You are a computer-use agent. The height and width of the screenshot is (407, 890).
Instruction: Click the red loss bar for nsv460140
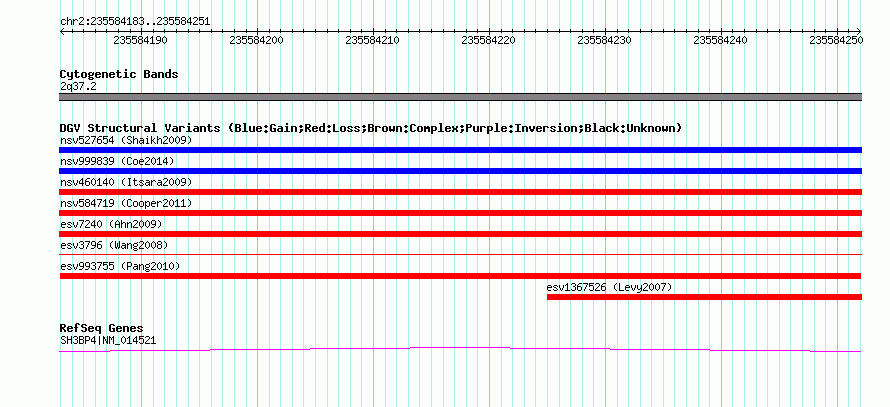tap(460, 192)
